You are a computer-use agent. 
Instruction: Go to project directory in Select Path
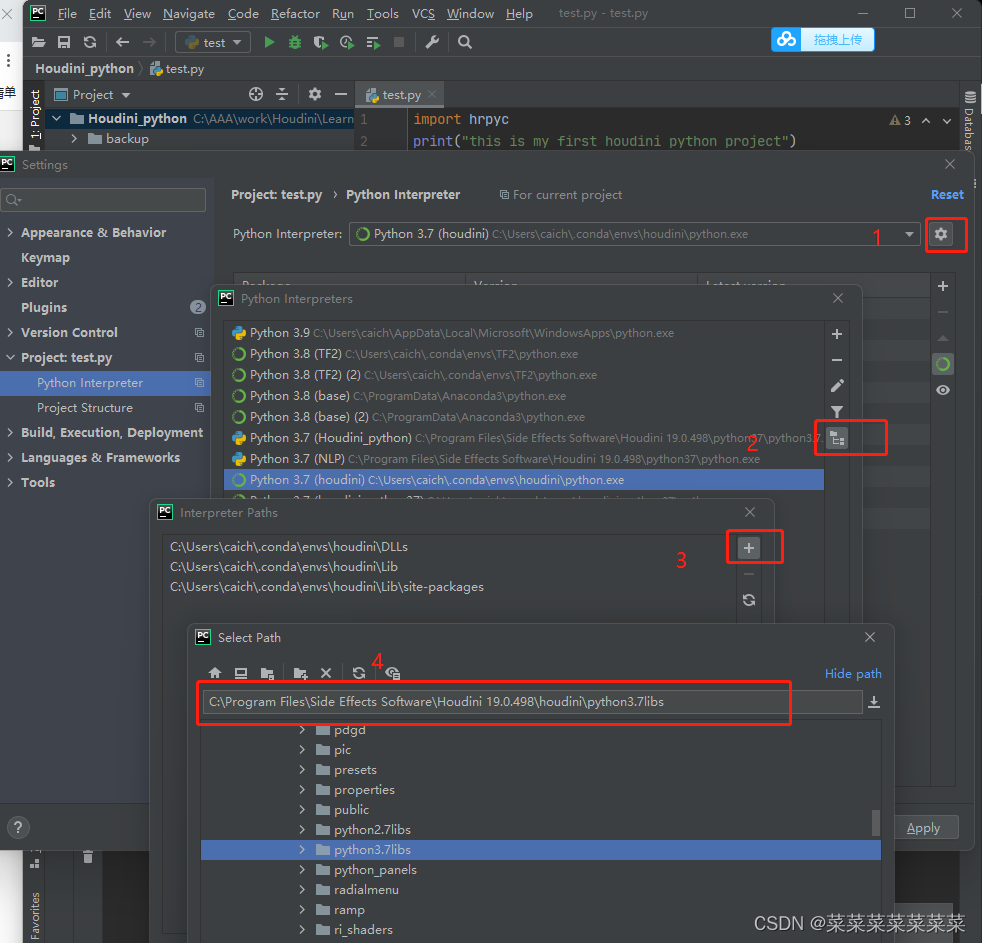(267, 673)
